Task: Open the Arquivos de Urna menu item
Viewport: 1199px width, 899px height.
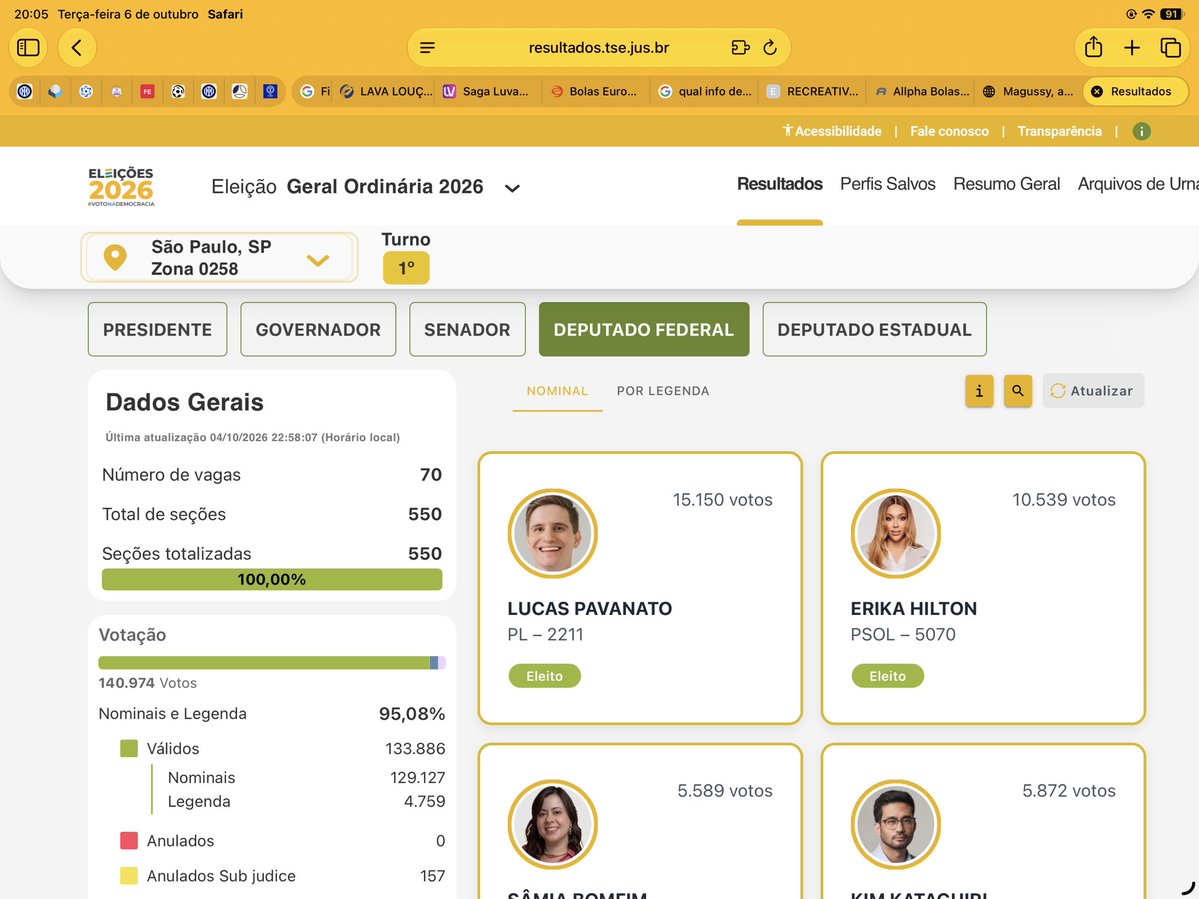Action: click(x=1138, y=184)
